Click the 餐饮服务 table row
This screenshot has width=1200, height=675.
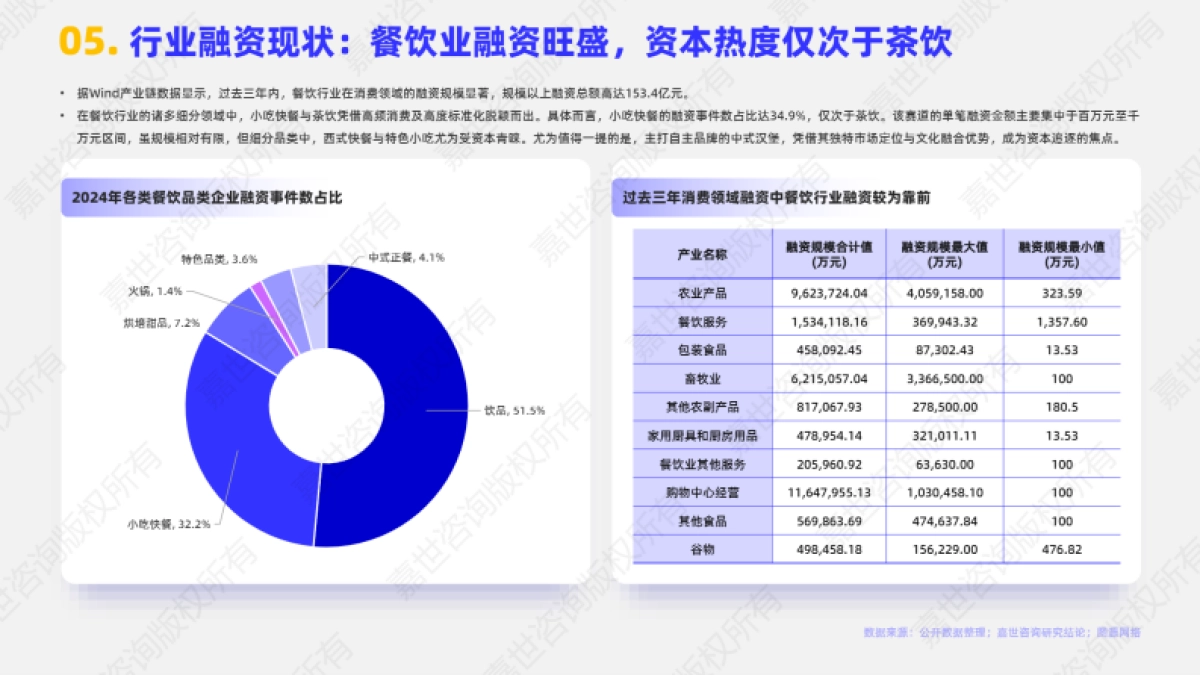pyautogui.click(x=704, y=322)
